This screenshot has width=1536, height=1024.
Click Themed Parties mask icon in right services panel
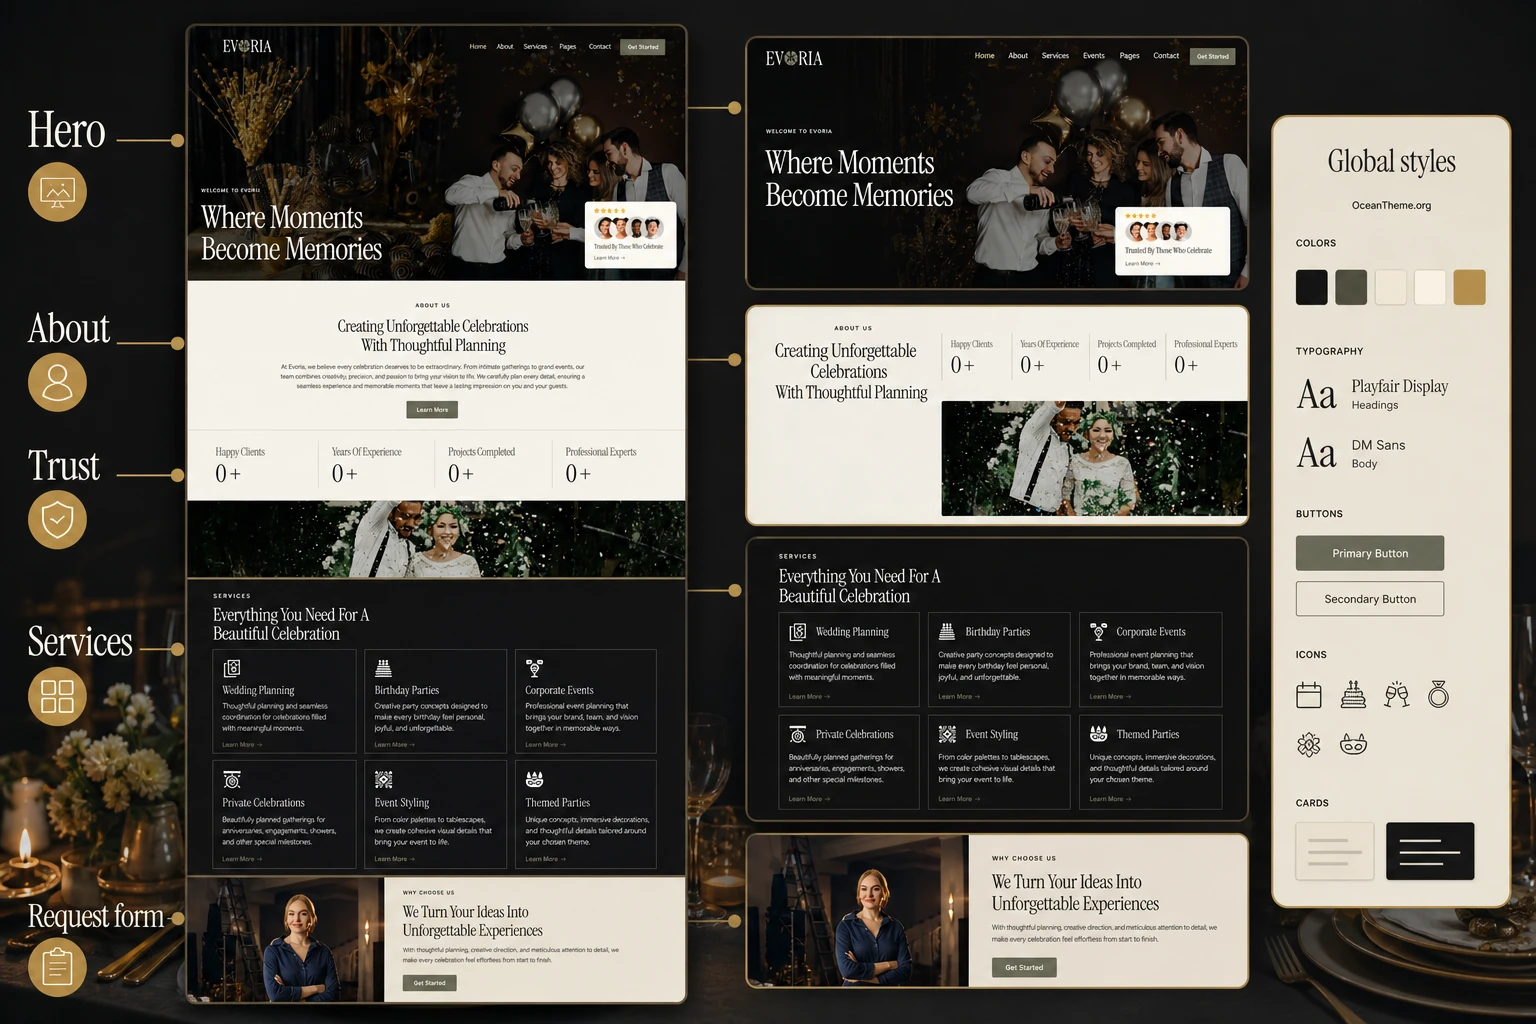click(1098, 734)
